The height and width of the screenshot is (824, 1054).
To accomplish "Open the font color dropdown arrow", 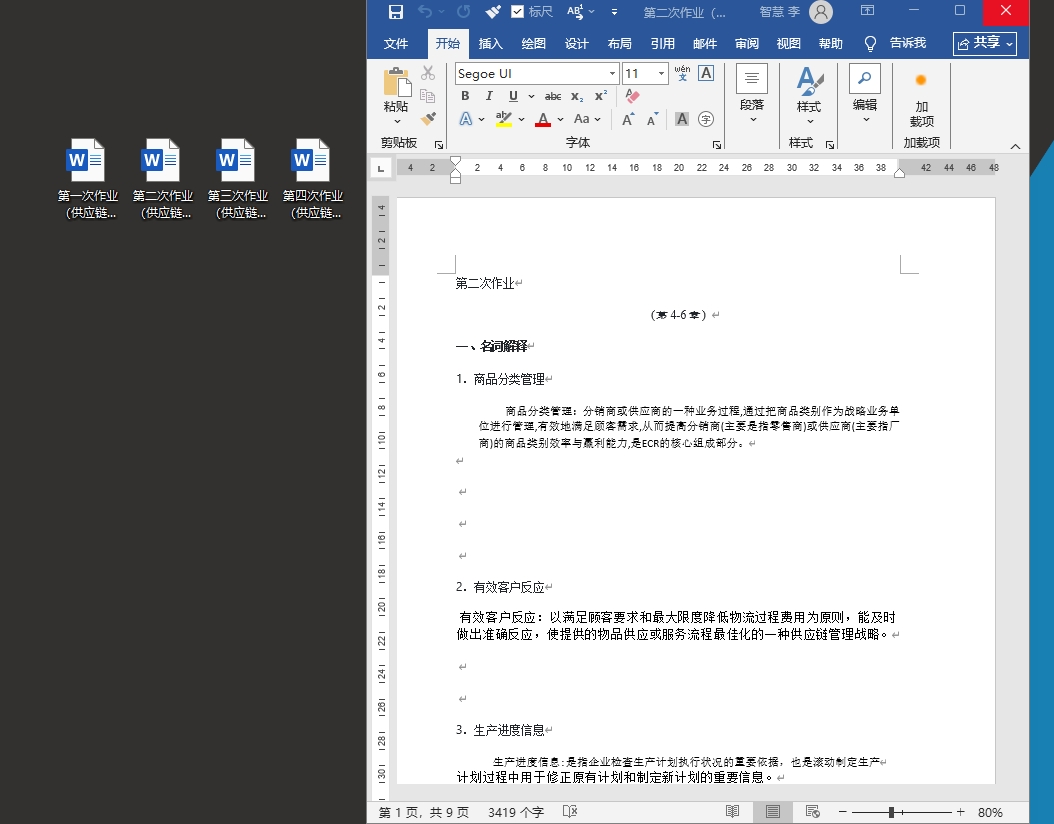I will 560,120.
